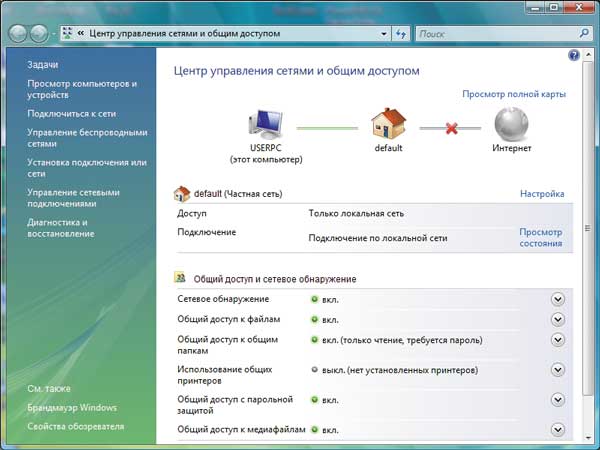Click the Настройка link
Screen dimensions: 600x450
point(542,194)
